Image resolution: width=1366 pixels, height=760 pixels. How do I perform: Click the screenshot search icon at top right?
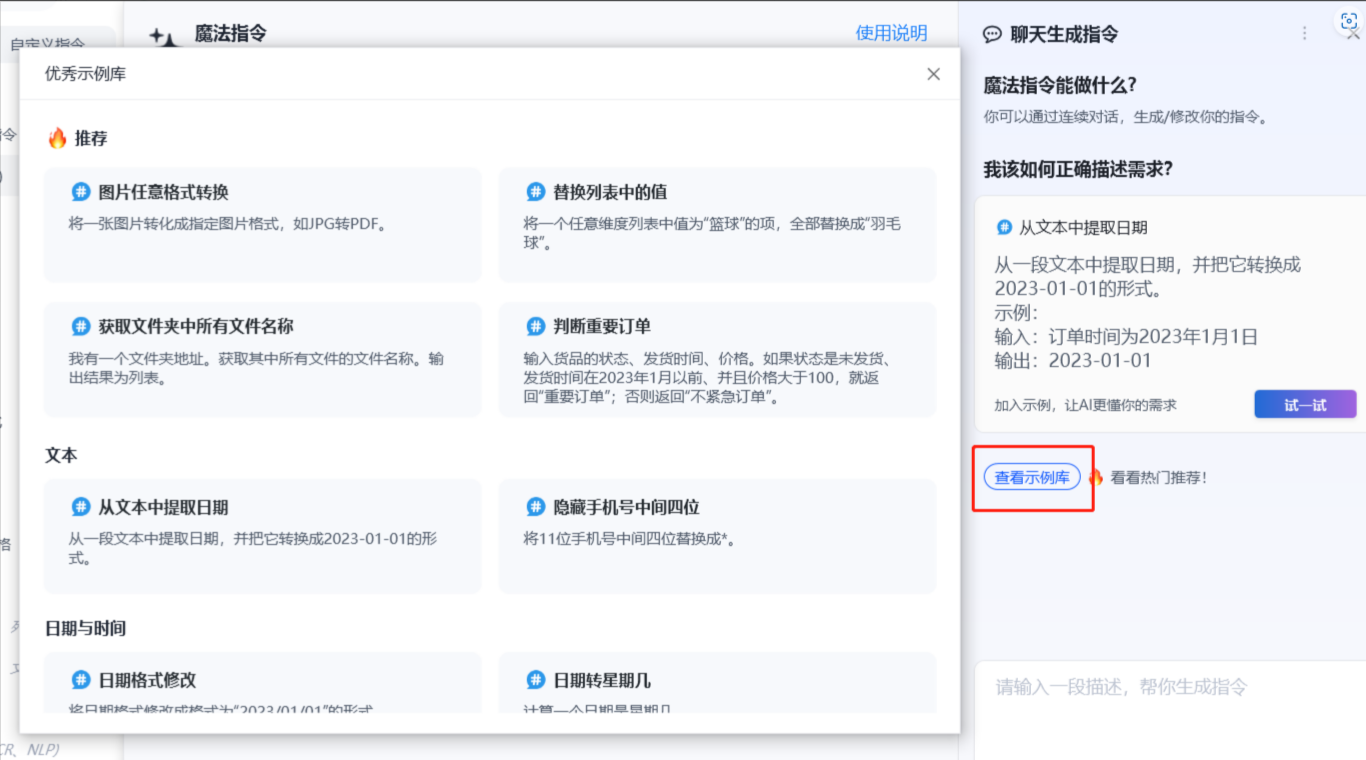1349,21
